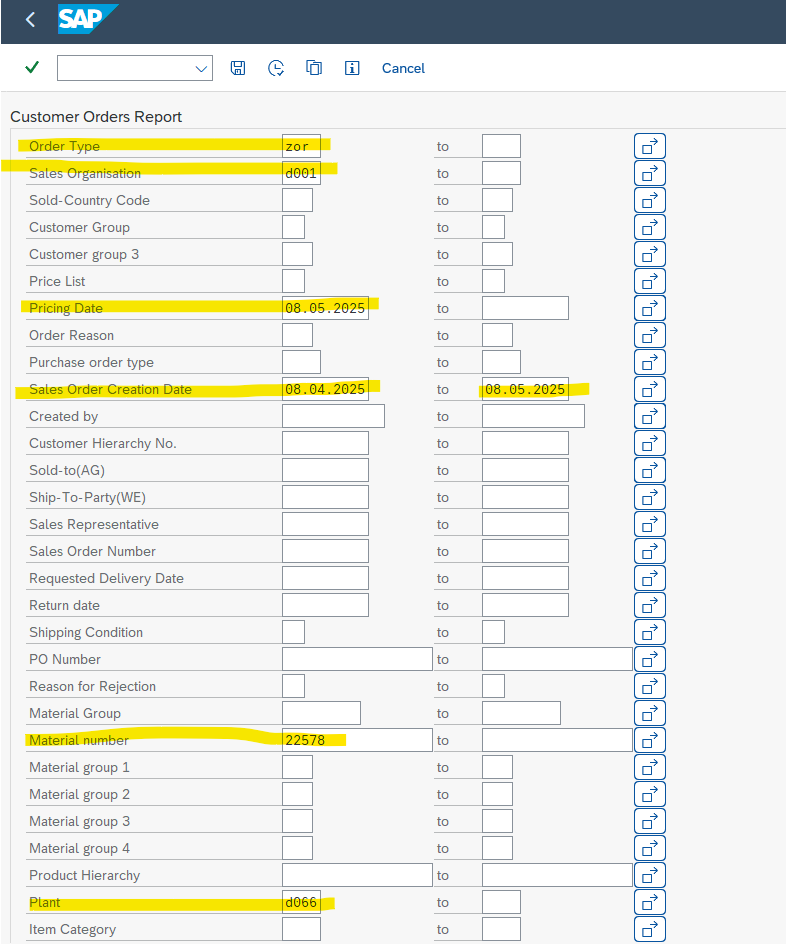Viewport: 786px width, 944px height.
Task: Expand the transaction command field dropdown
Action: pos(201,68)
